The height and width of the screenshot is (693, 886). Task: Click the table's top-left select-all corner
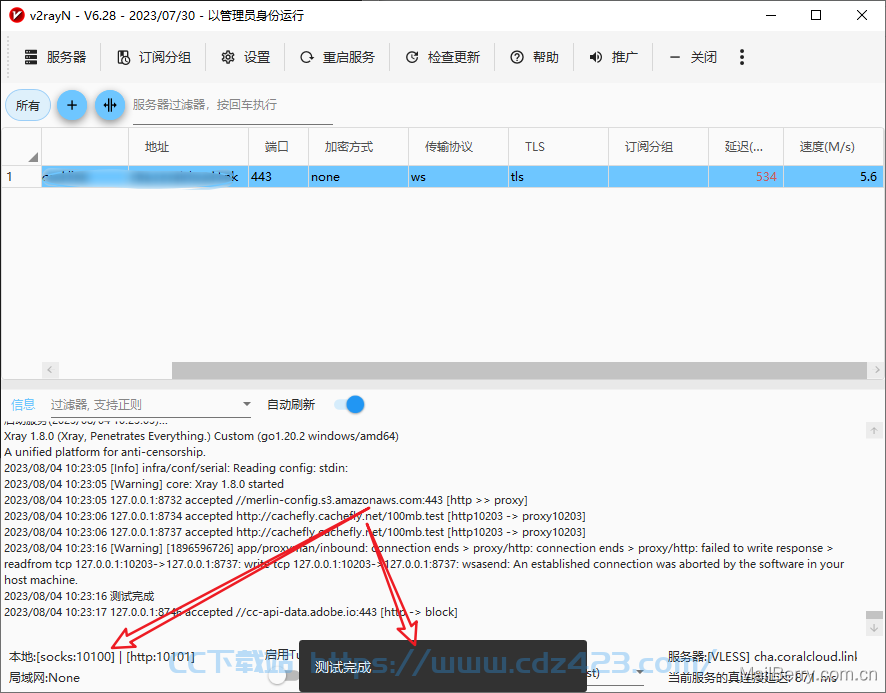click(21, 147)
